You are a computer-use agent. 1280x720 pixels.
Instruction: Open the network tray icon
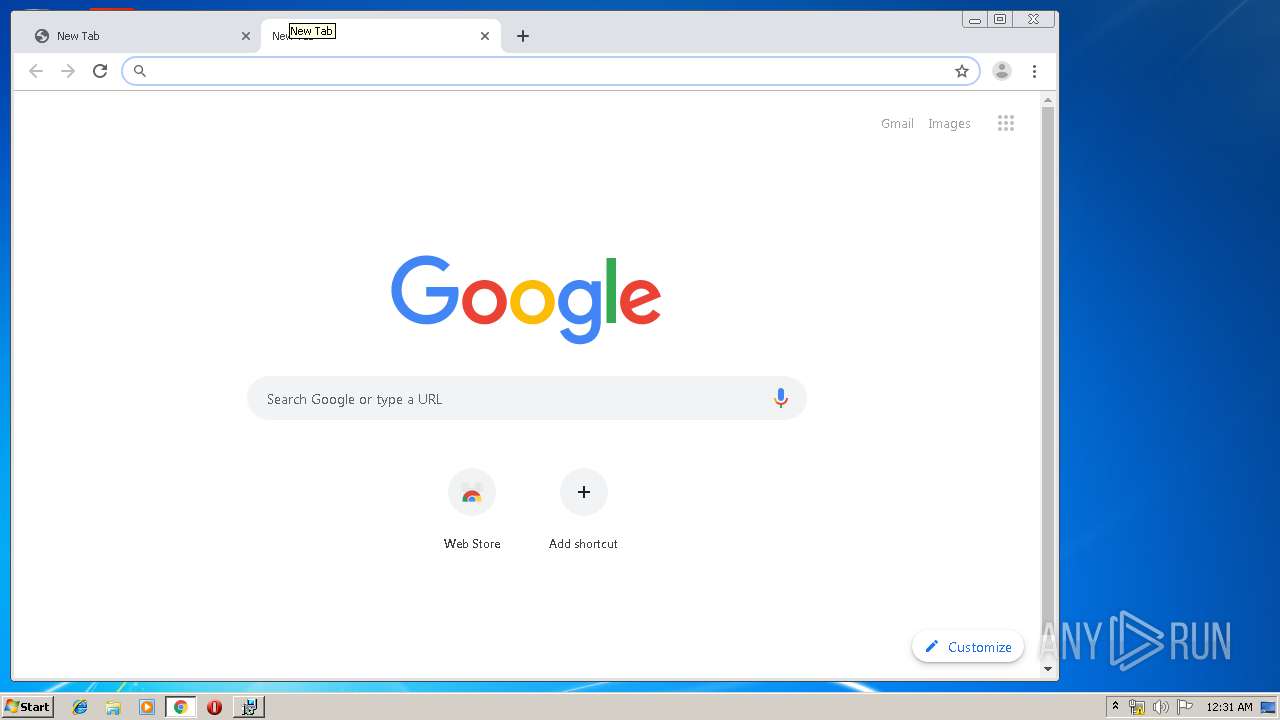coord(1137,707)
